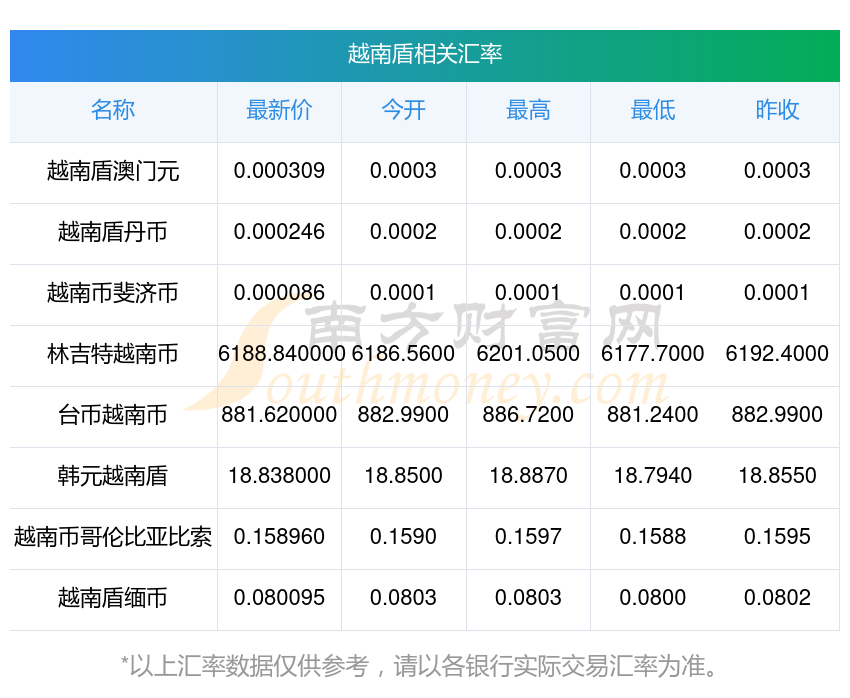The width and height of the screenshot is (850, 698).
Task: Click the disclaimer note below the table
Action: pos(419,666)
